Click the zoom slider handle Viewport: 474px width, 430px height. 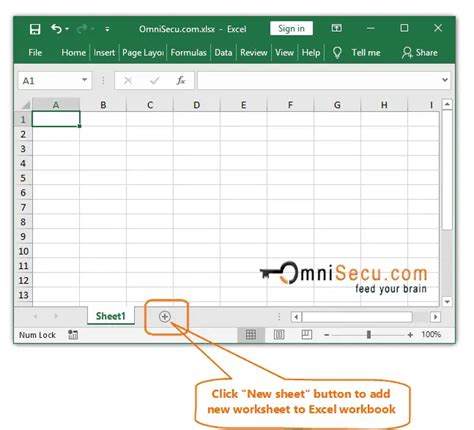(369, 334)
